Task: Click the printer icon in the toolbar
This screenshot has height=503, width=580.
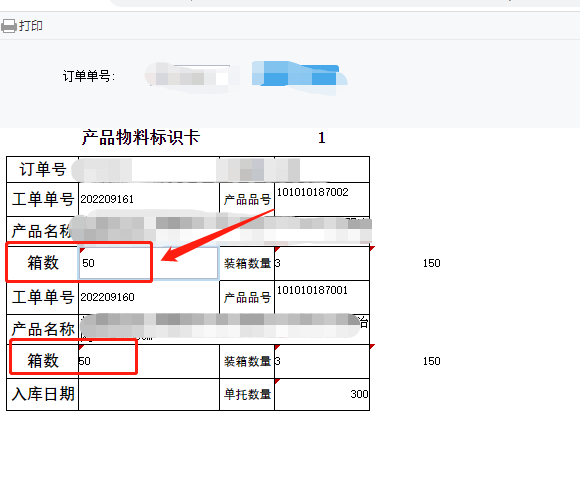Action: coord(9,26)
